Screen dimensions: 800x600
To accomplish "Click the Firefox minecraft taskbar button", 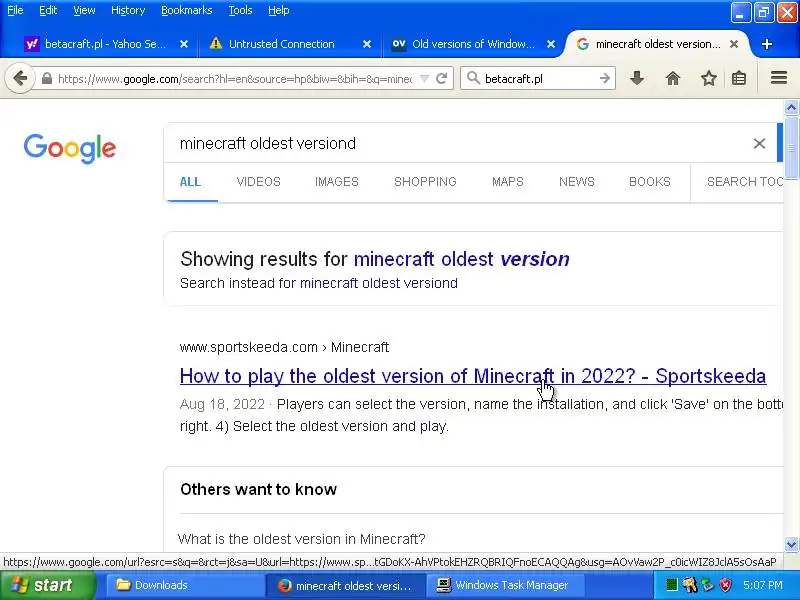I will (345, 585).
